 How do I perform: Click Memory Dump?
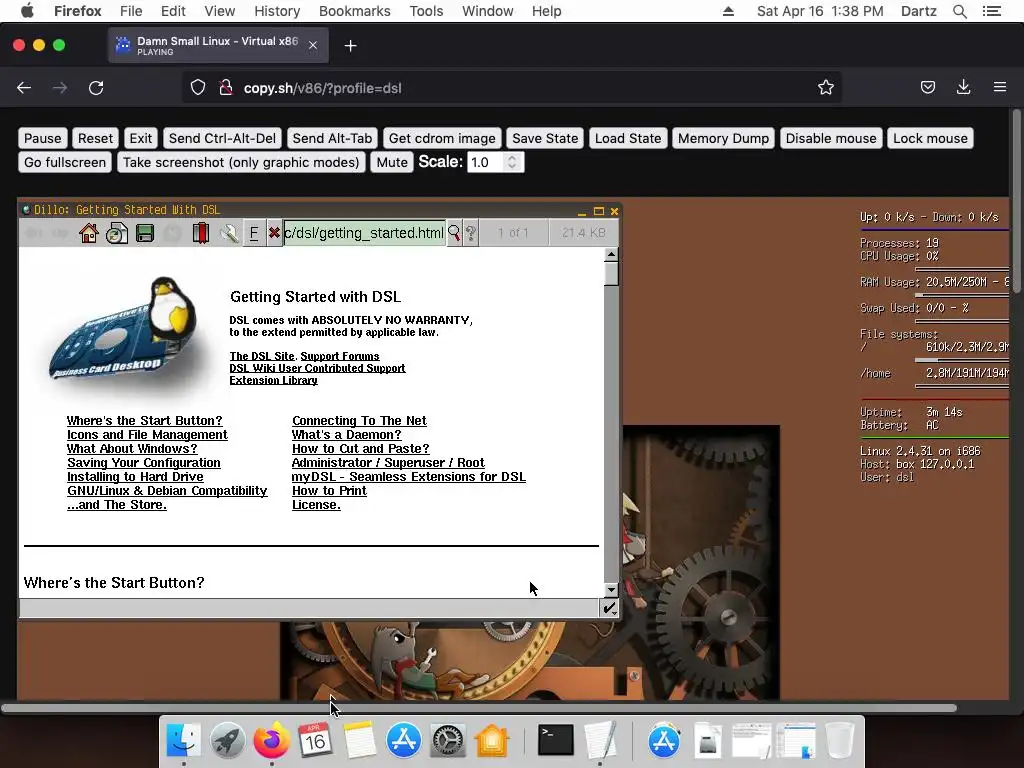point(724,138)
